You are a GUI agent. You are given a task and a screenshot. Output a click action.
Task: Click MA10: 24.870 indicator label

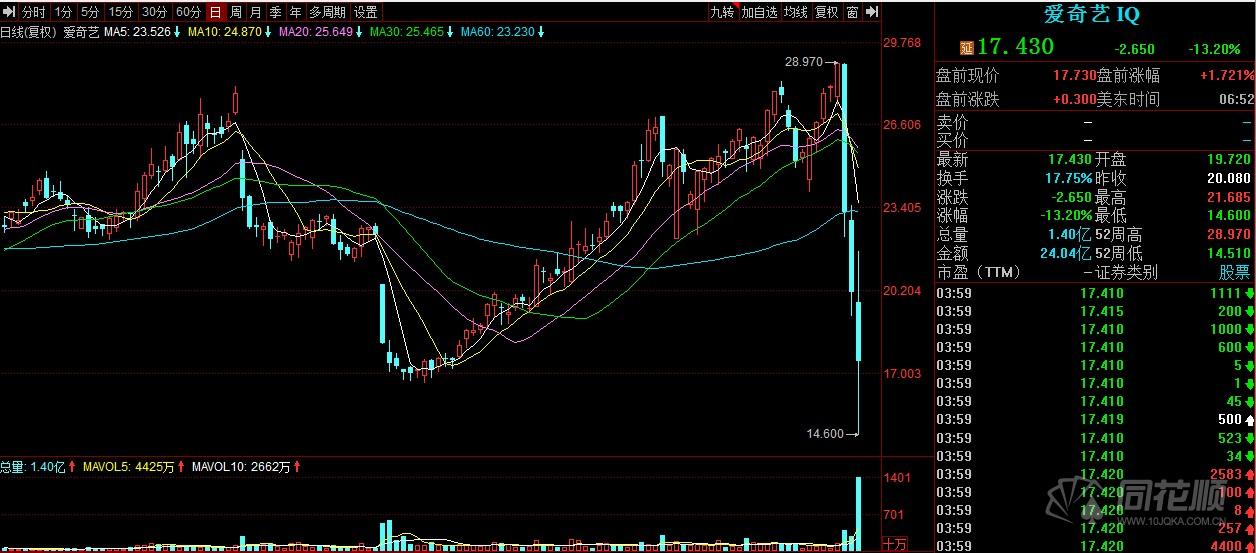pyautogui.click(x=224, y=32)
